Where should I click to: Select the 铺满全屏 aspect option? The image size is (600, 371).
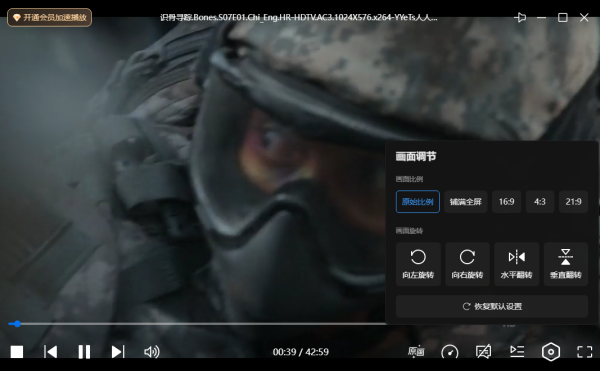click(x=466, y=202)
